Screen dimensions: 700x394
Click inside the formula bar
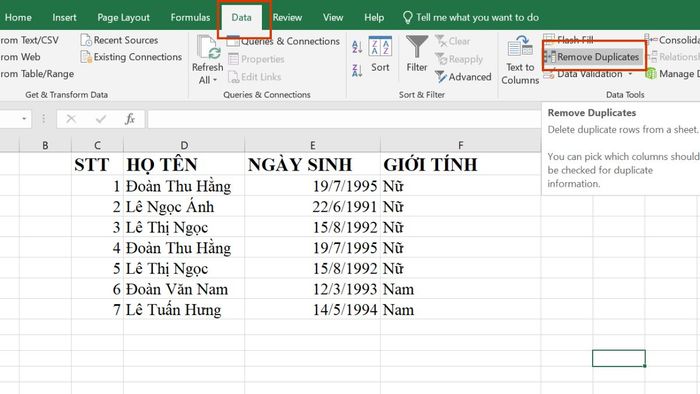click(344, 119)
